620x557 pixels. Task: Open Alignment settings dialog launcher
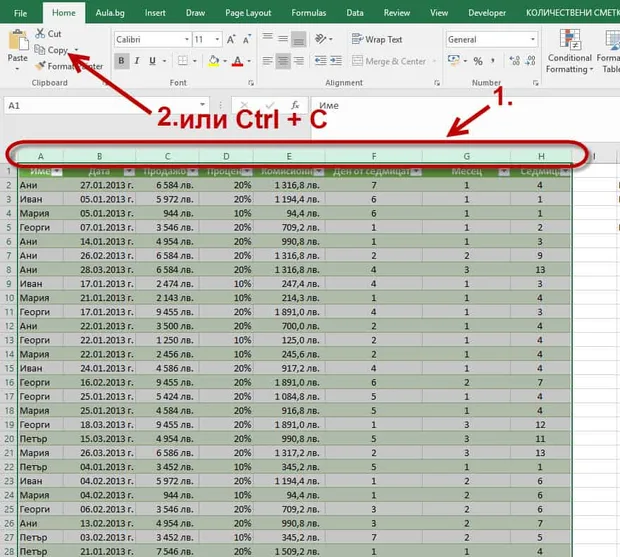pyautogui.click(x=437, y=83)
